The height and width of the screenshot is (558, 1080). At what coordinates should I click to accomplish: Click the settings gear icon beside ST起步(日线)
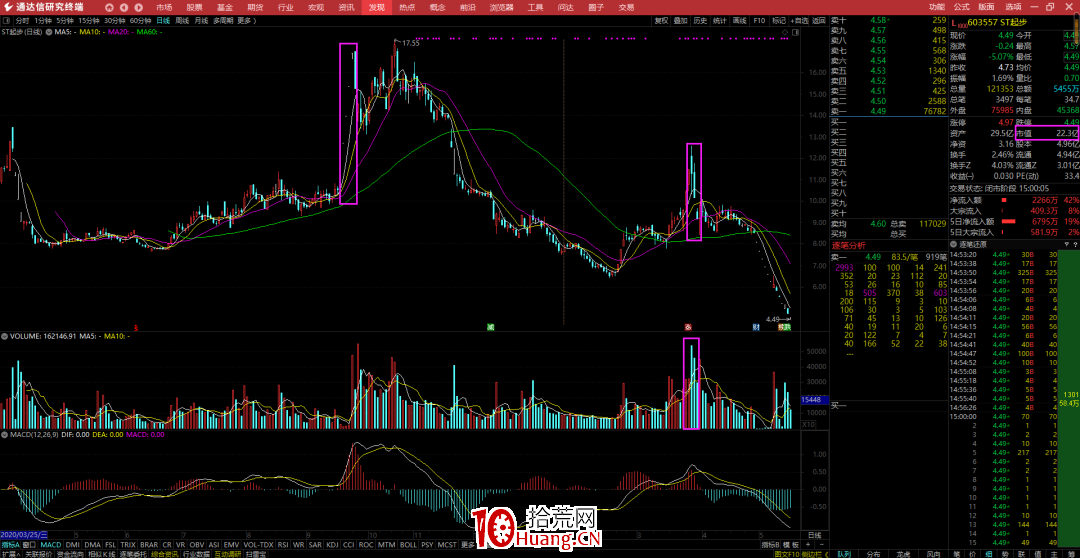[x=48, y=32]
